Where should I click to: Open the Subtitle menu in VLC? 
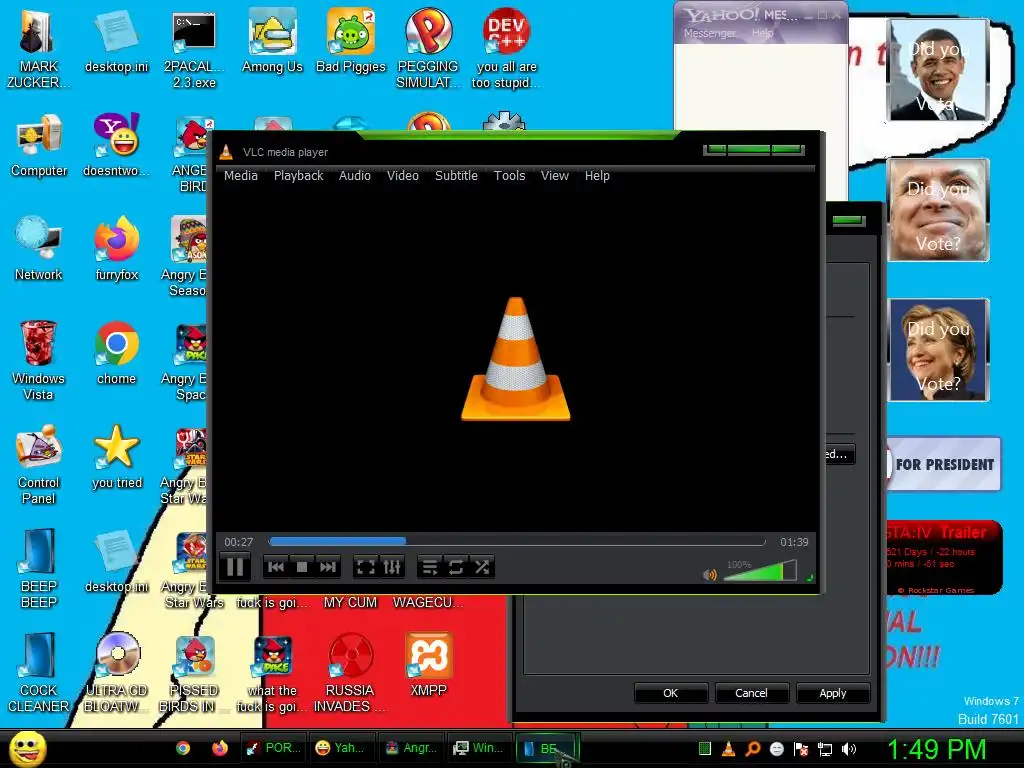[456, 176]
